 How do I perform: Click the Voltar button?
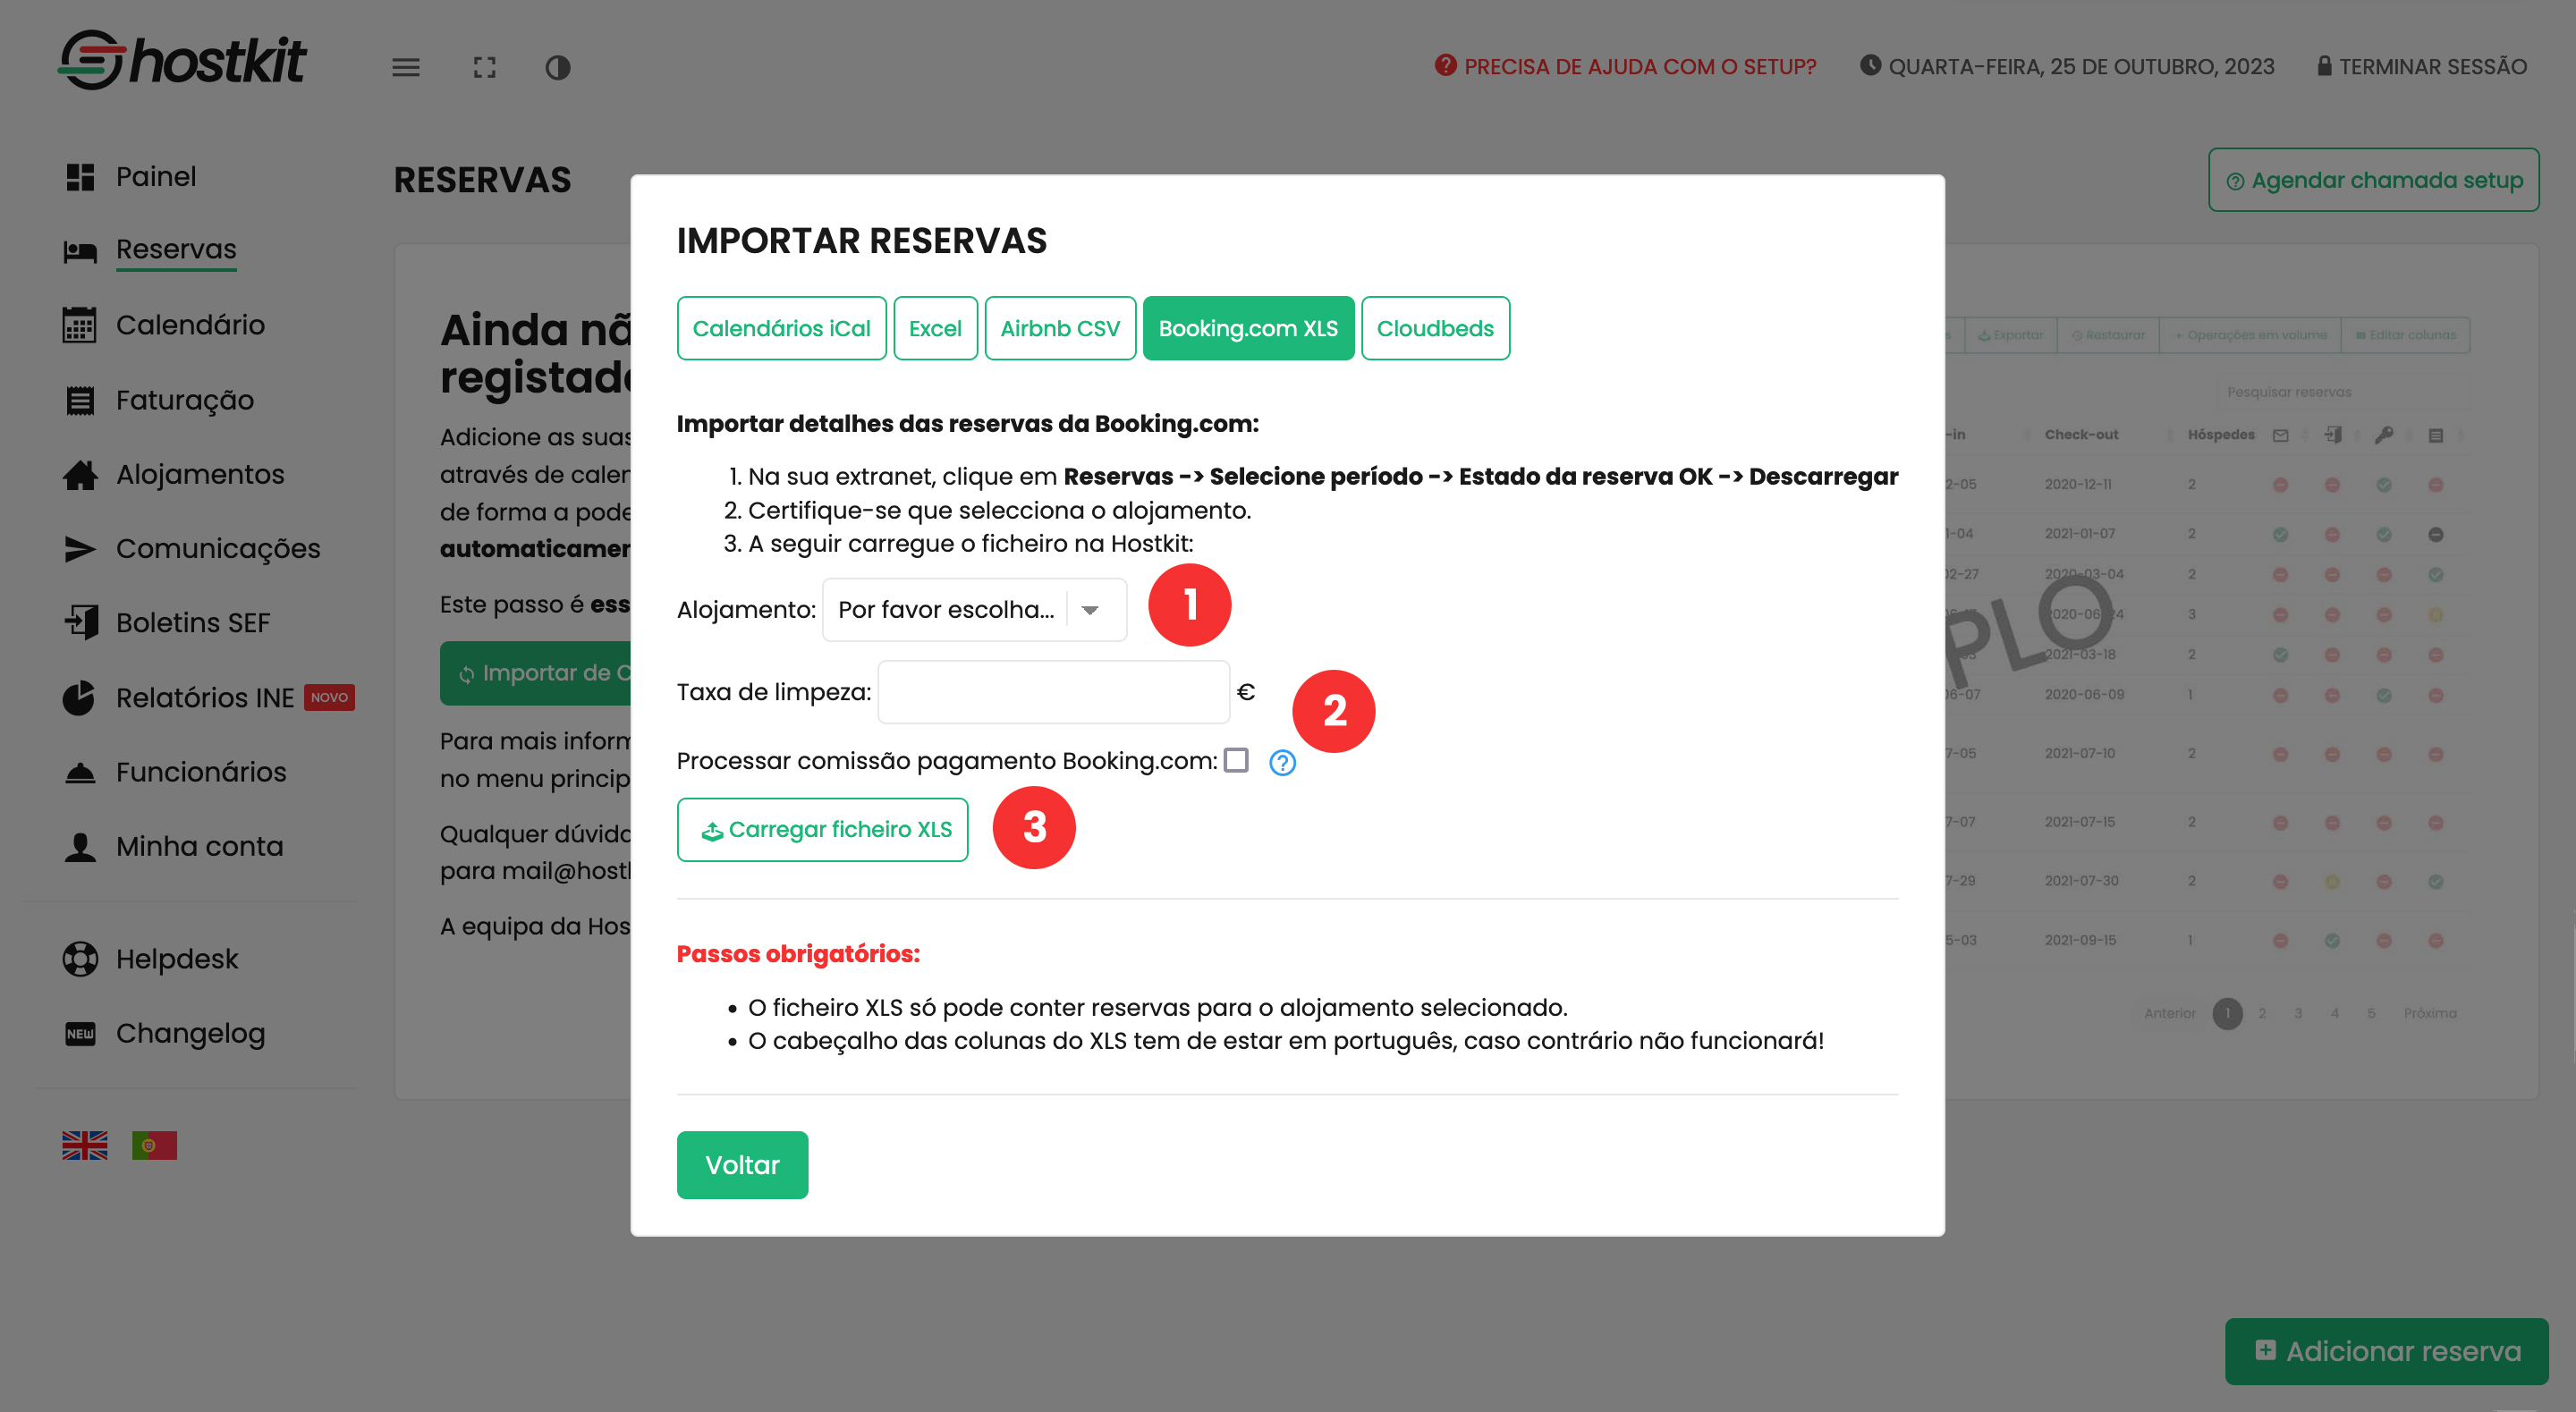click(x=742, y=1165)
